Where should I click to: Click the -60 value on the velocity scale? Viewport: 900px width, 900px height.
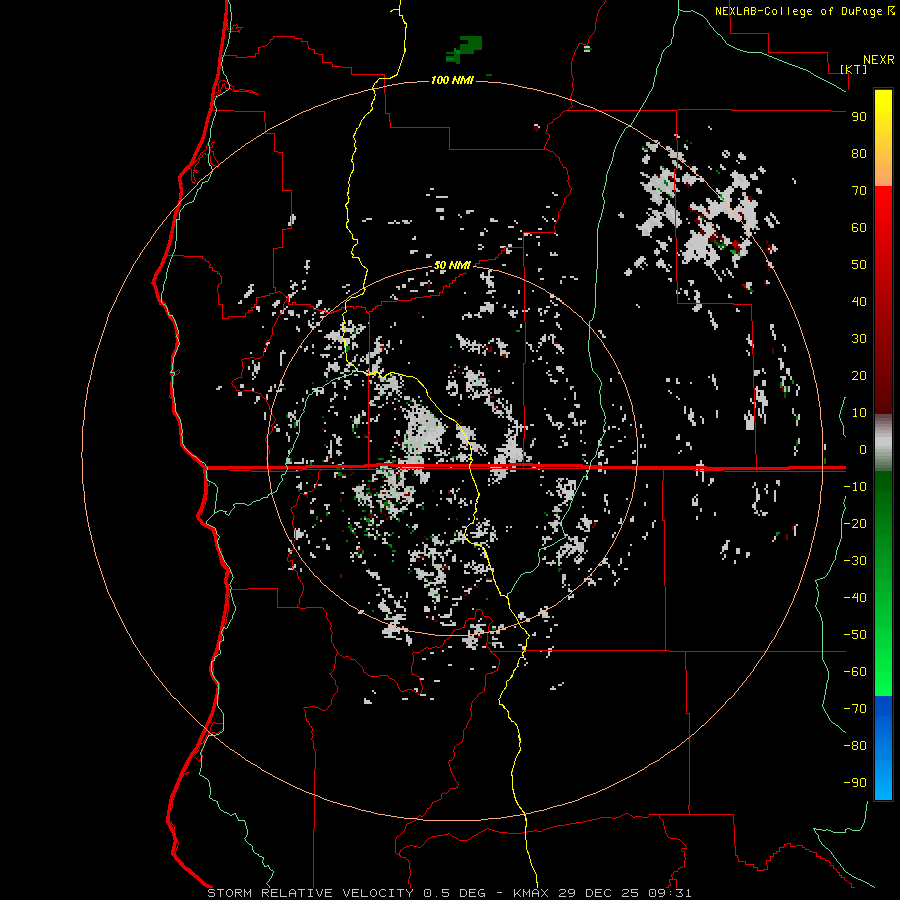click(x=855, y=672)
